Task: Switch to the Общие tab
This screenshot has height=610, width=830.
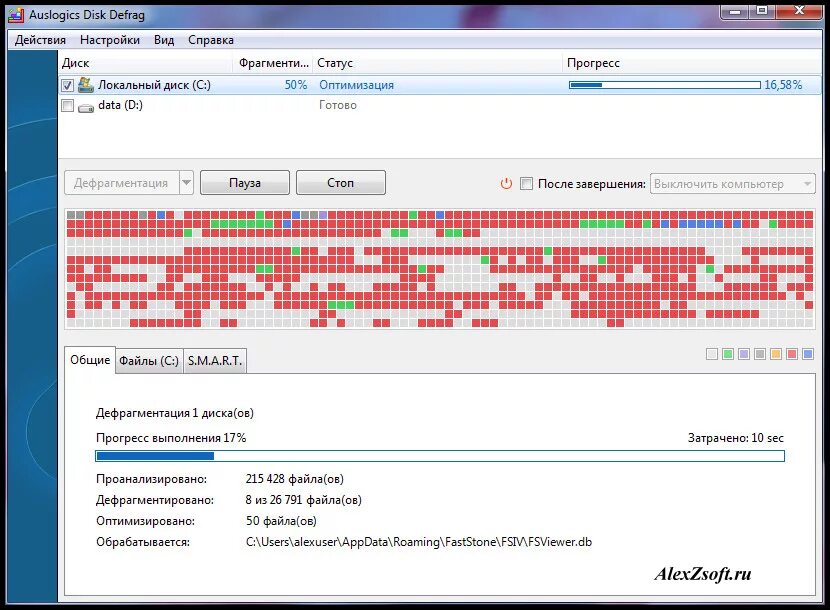Action: [90, 360]
